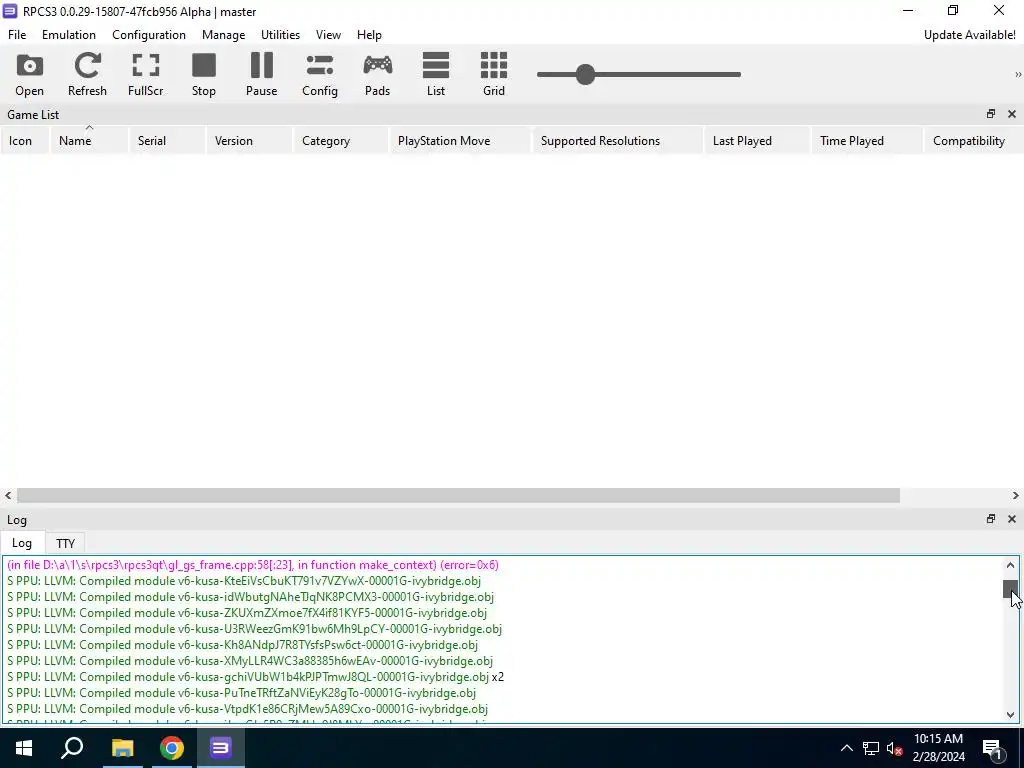Click log line containing gchiVUbW1b4kPJPTmwJ8QL
Viewport: 1024px width, 768px height.
[255, 677]
